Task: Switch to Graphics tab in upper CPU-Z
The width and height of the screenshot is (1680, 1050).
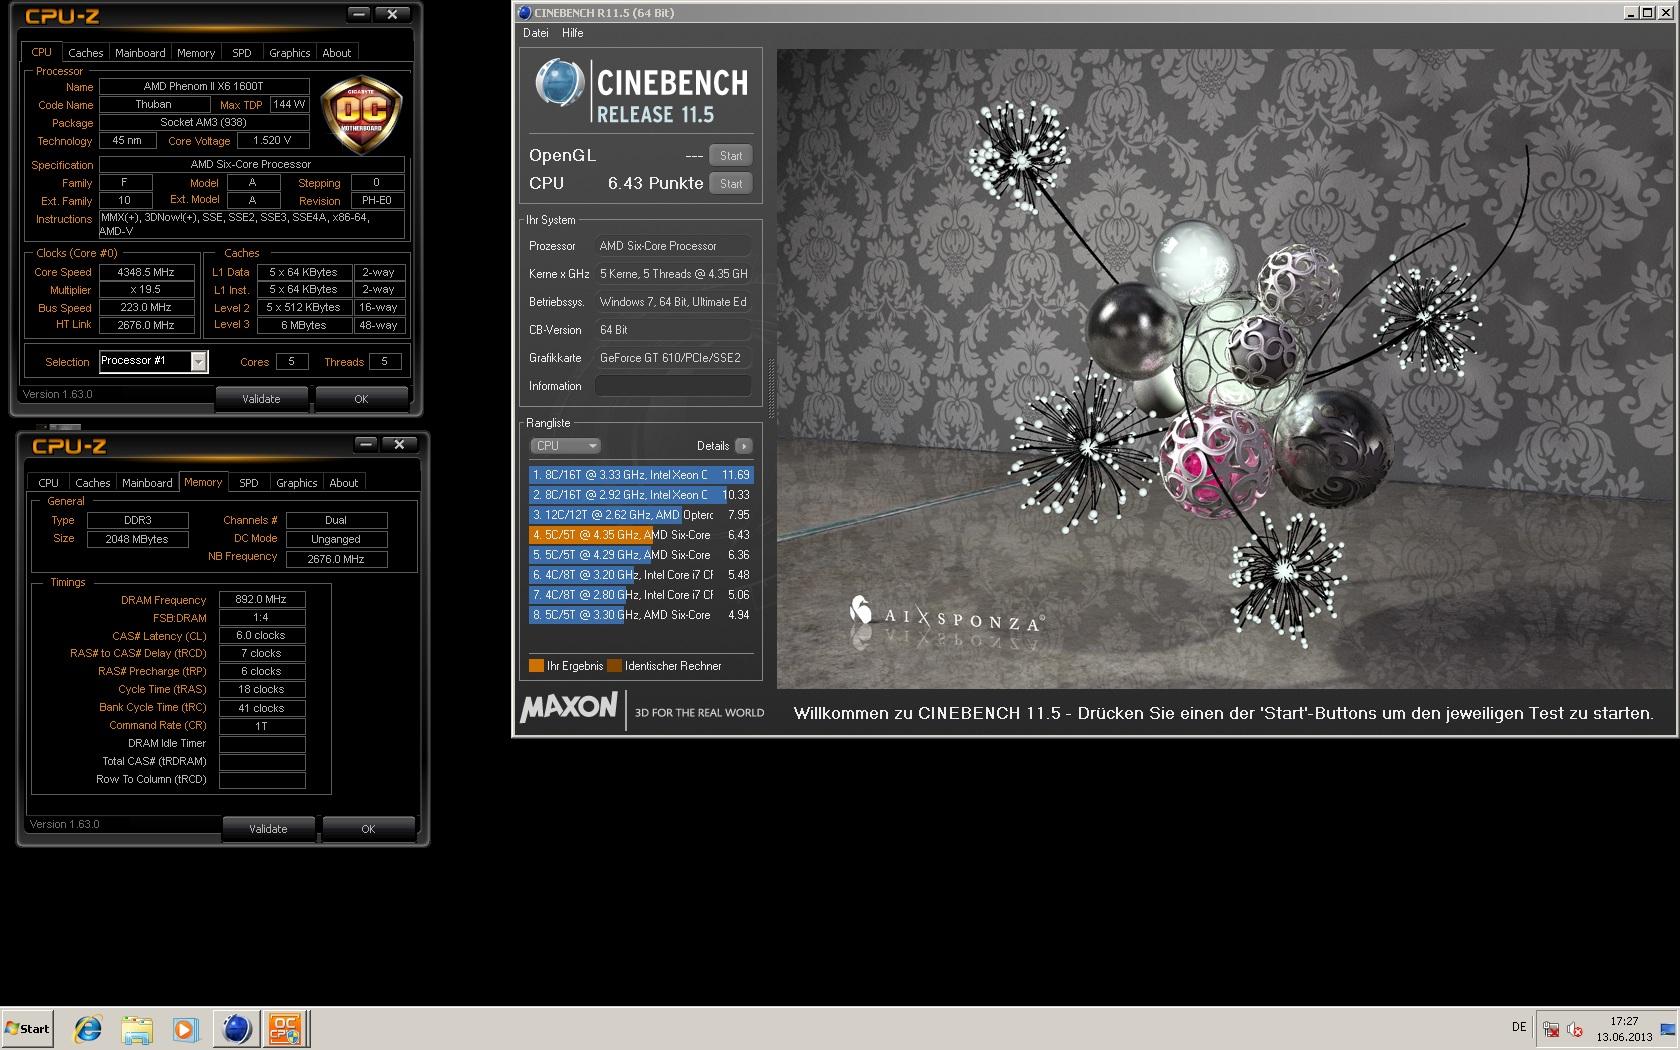Action: point(290,53)
